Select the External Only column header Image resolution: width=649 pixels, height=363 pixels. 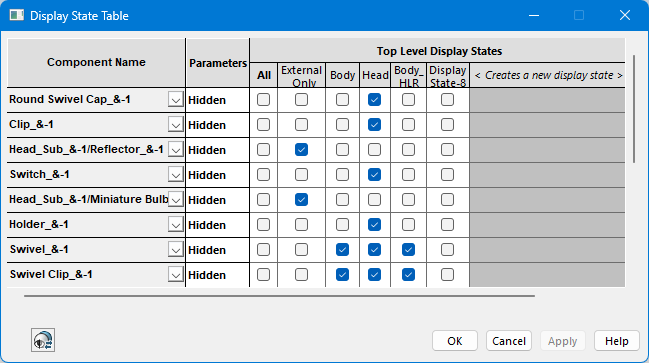point(301,75)
